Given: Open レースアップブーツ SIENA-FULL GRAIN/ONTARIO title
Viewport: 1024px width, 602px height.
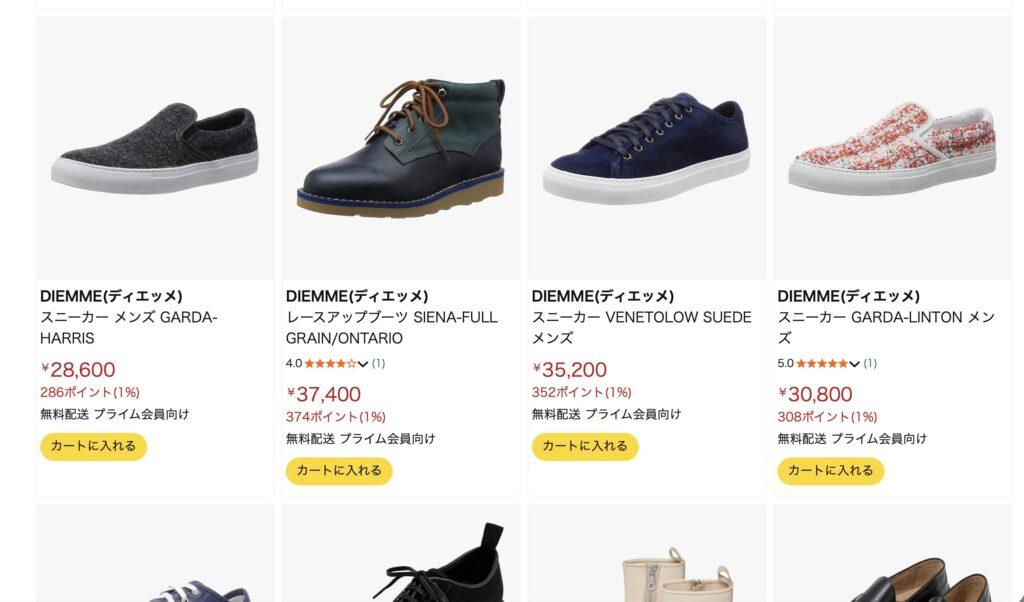Looking at the screenshot, I should point(391,328).
